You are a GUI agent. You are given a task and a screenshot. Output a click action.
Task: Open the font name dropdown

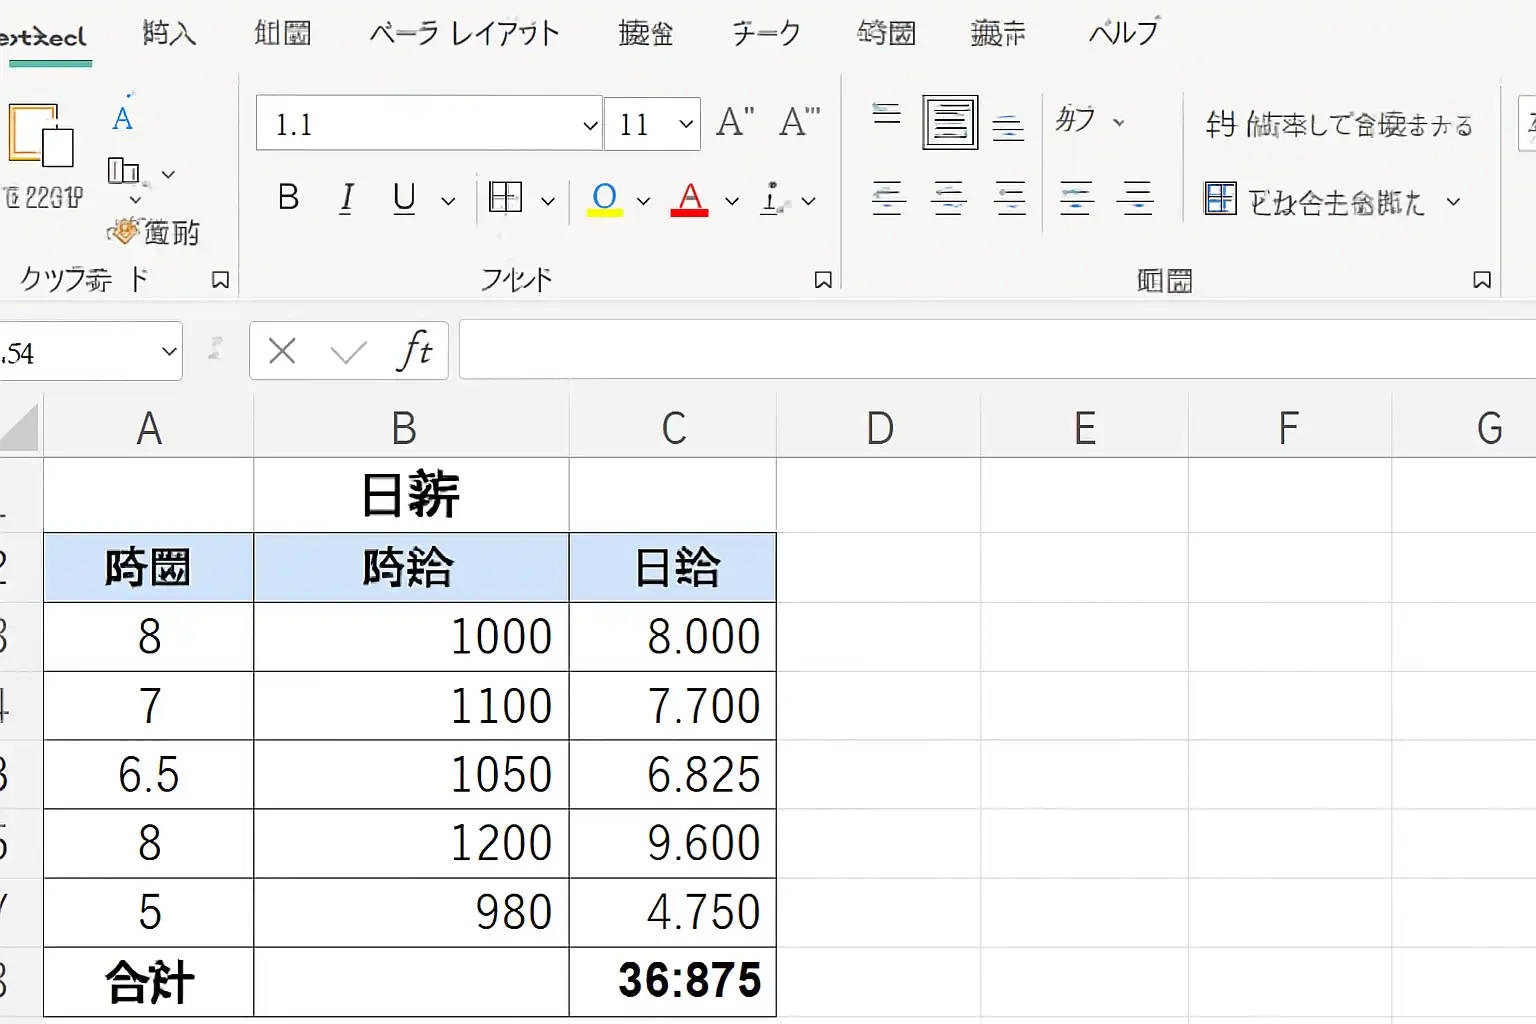pyautogui.click(x=590, y=125)
